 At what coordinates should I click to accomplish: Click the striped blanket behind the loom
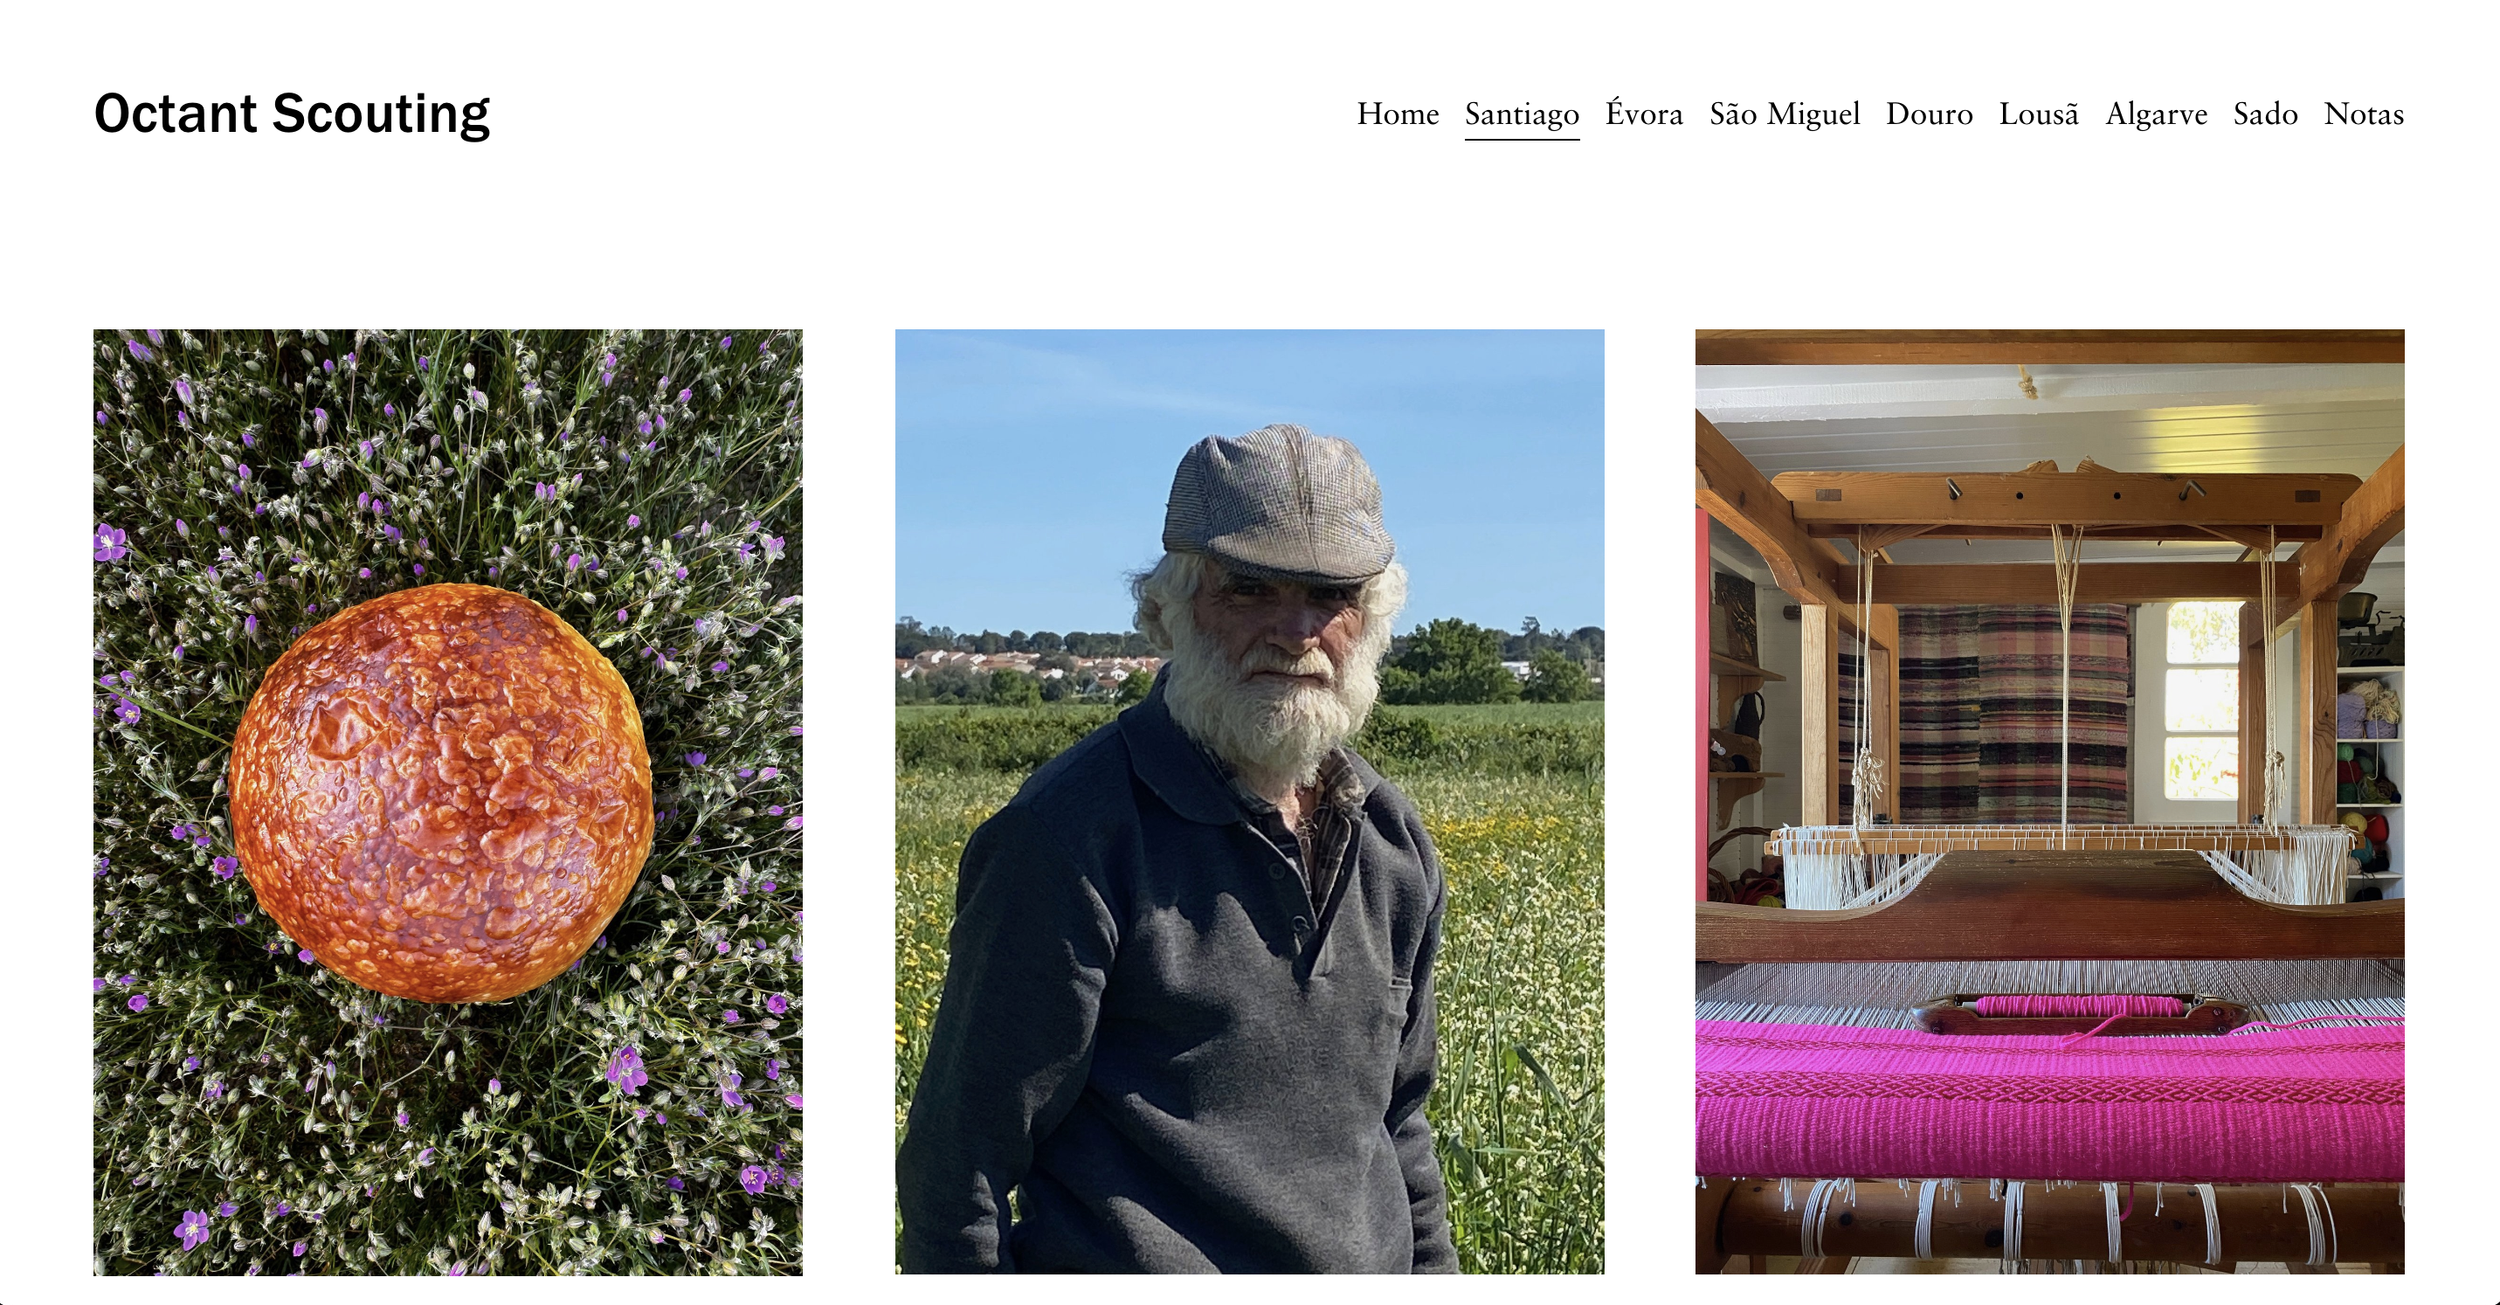pos(2012,713)
